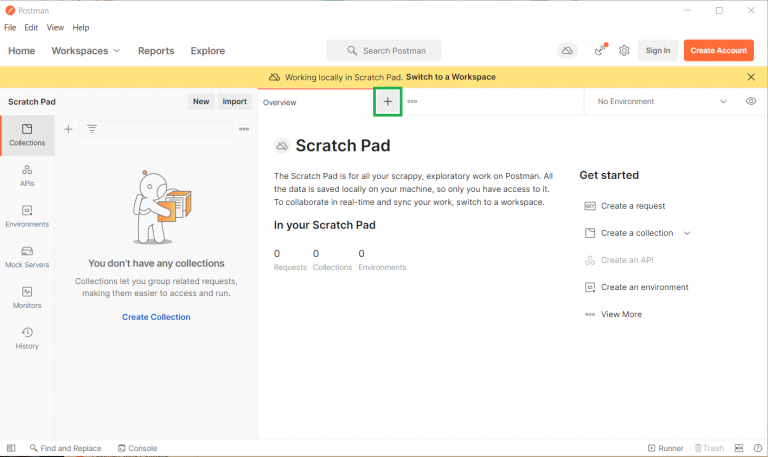
Task: Click the cloud sync status icon
Action: (568, 51)
